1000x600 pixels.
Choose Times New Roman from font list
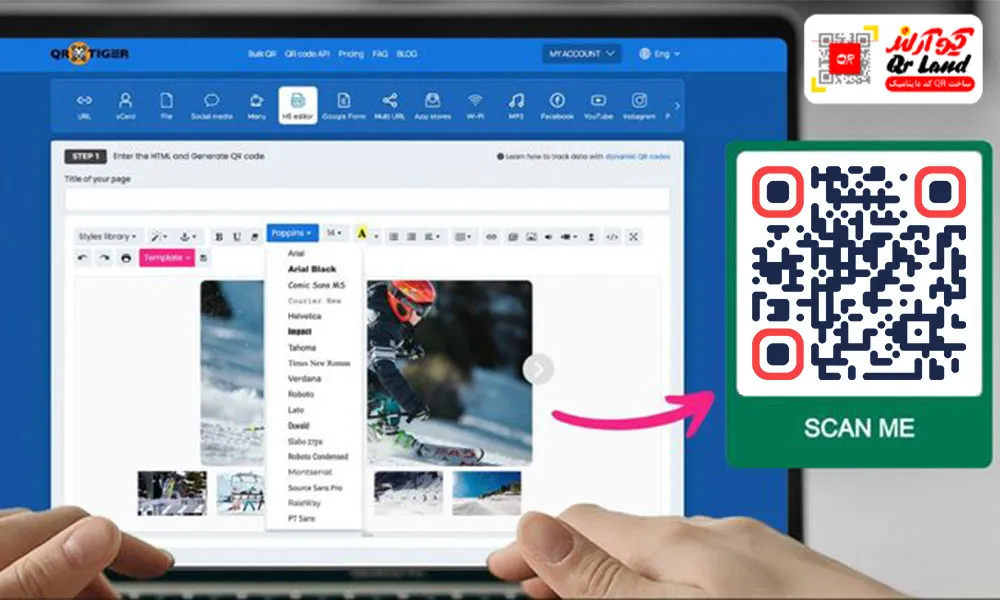pos(318,363)
